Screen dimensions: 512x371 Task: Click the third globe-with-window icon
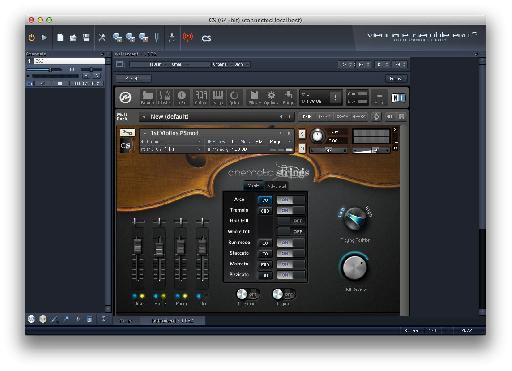(x=143, y=38)
